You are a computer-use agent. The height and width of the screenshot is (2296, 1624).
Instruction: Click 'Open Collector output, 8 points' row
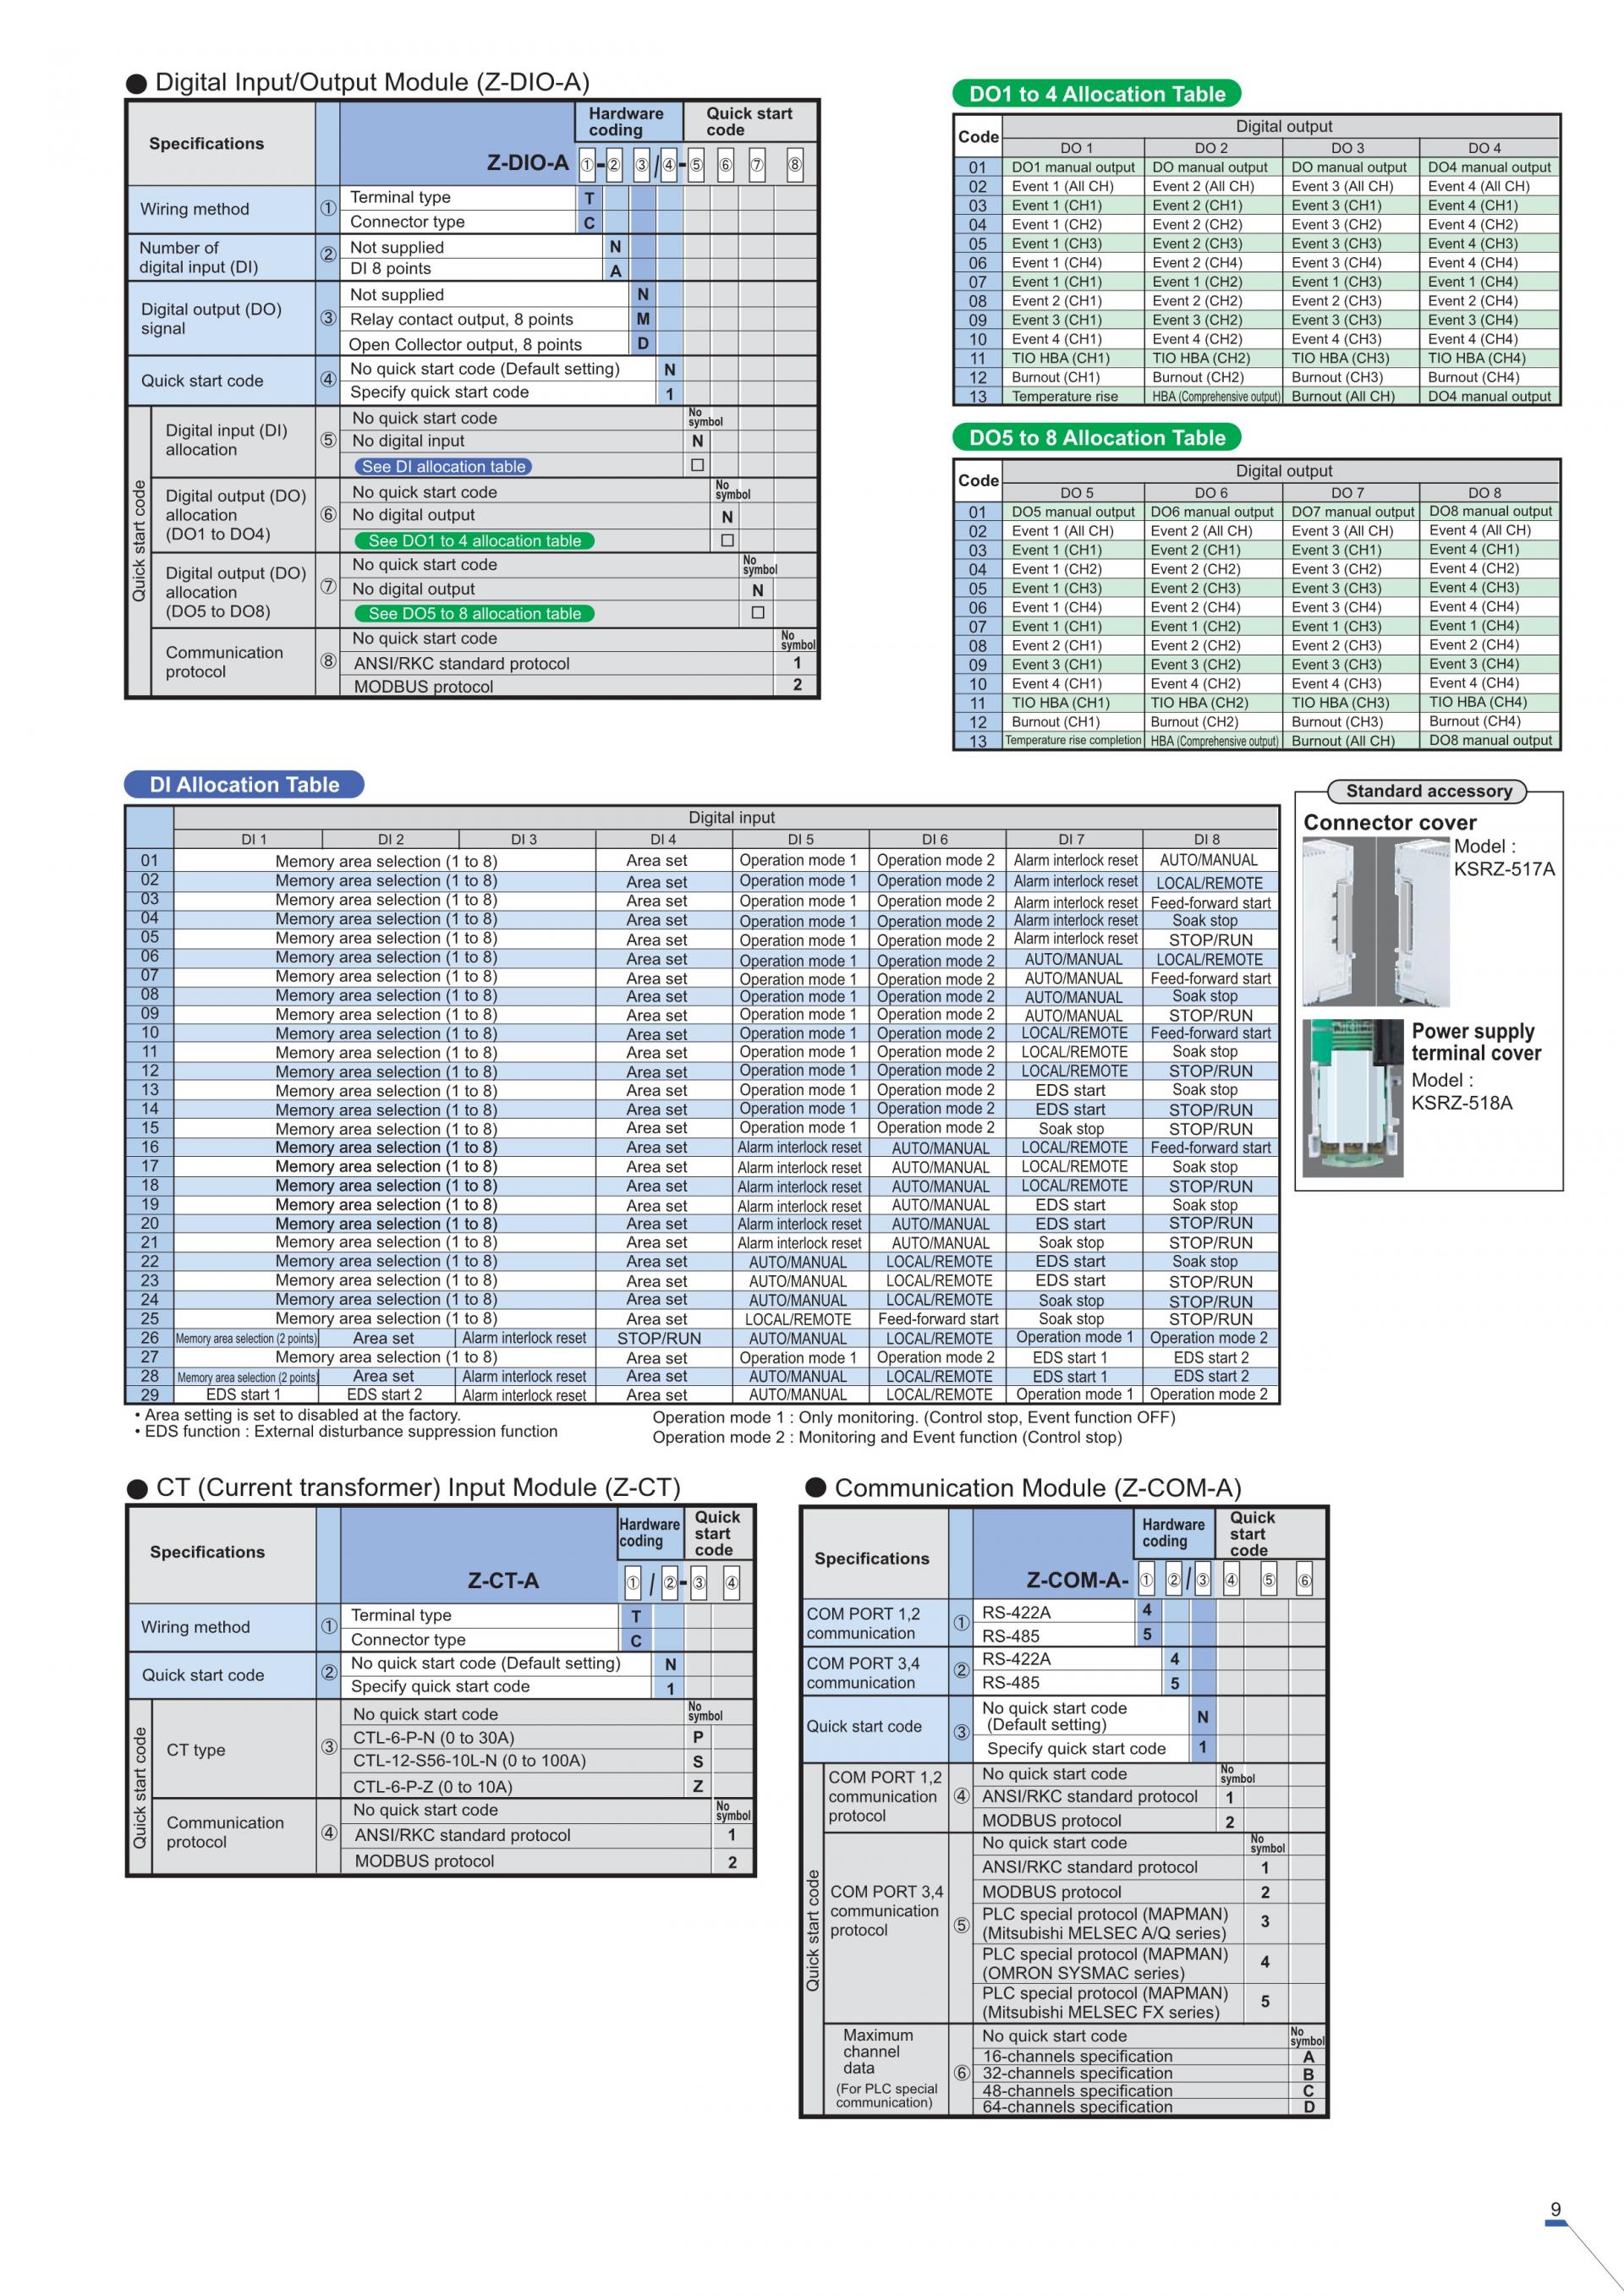tap(465, 344)
